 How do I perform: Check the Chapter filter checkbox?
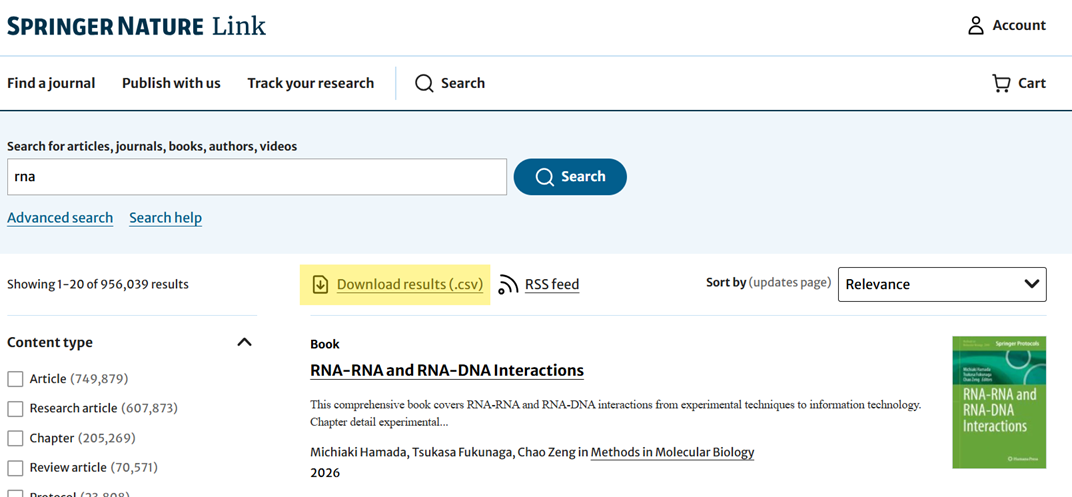tap(15, 438)
